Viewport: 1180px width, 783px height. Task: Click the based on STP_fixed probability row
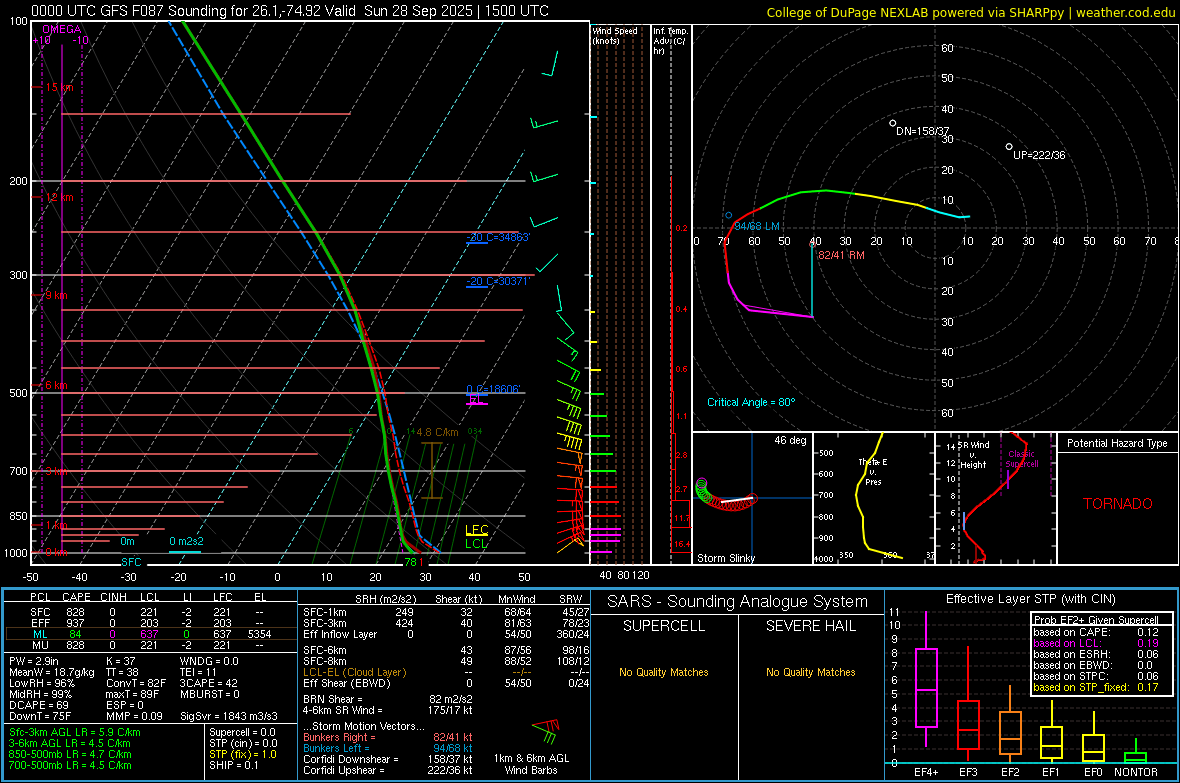(x=1096, y=687)
